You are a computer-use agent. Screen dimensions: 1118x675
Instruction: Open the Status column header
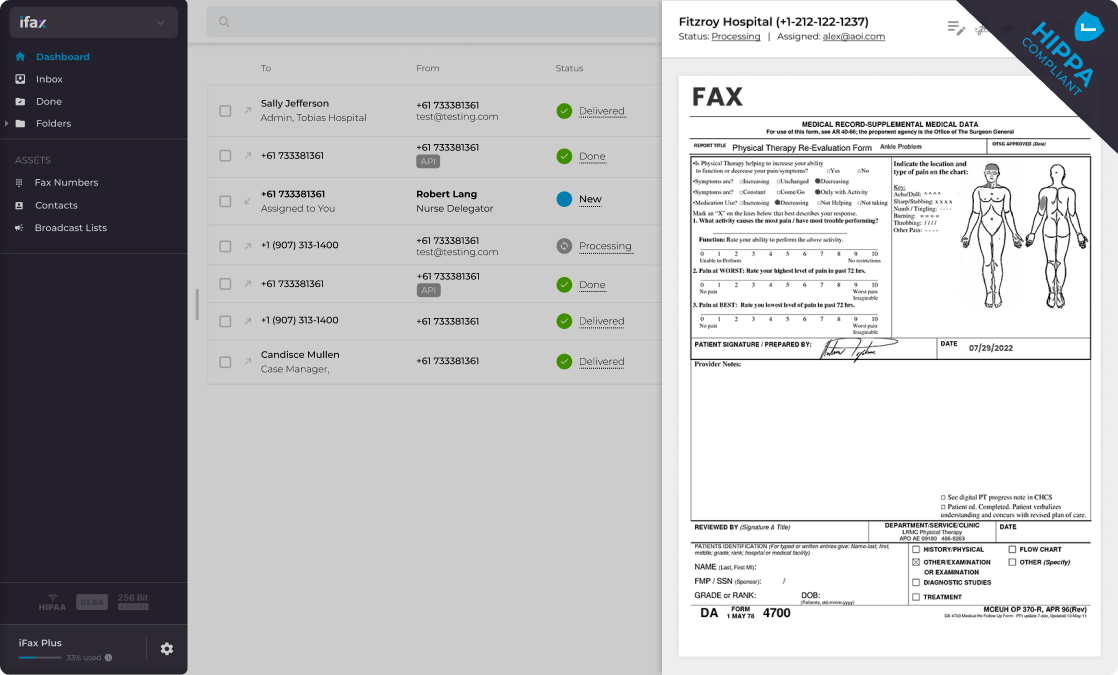(x=569, y=68)
